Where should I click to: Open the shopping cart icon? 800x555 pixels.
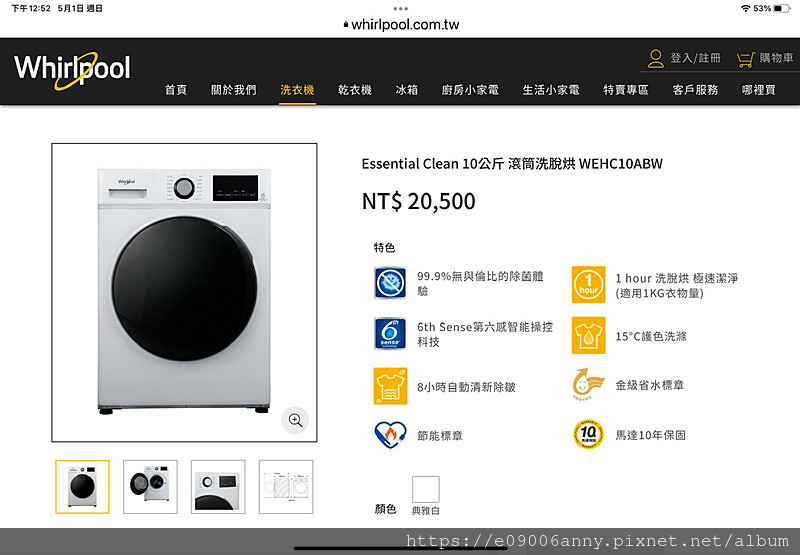point(745,59)
